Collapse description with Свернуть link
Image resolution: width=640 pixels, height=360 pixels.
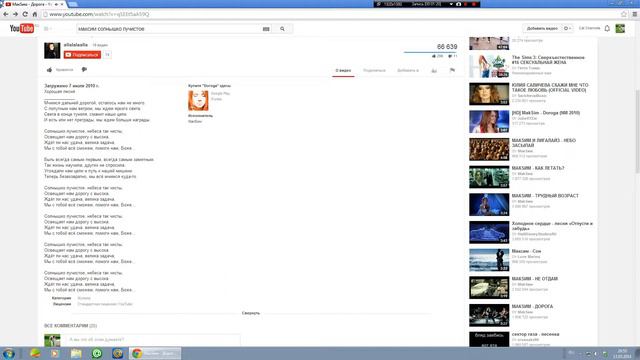pyautogui.click(x=251, y=313)
